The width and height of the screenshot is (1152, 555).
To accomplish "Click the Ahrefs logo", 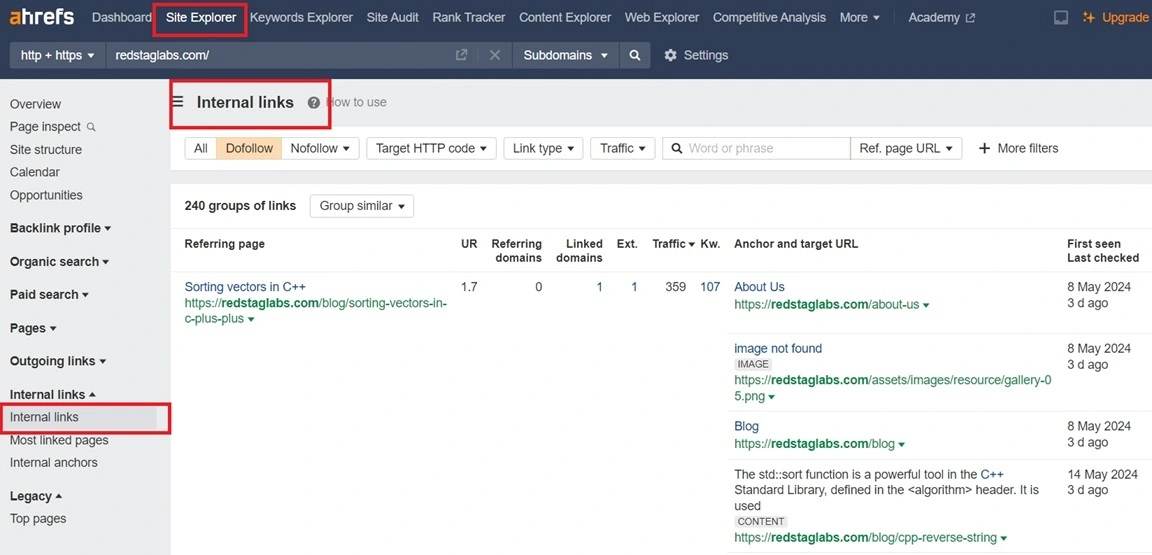I will coord(41,17).
